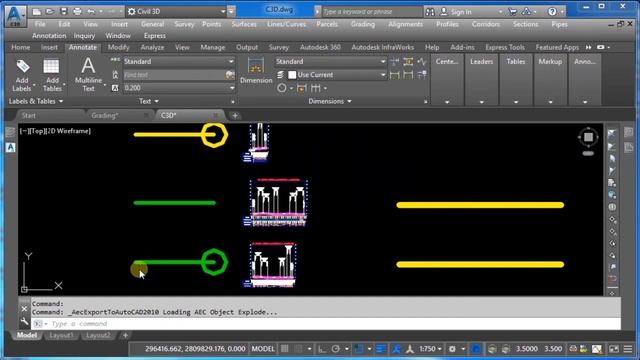
Task: Click the text spell check ABC icon
Action: [x=115, y=60]
